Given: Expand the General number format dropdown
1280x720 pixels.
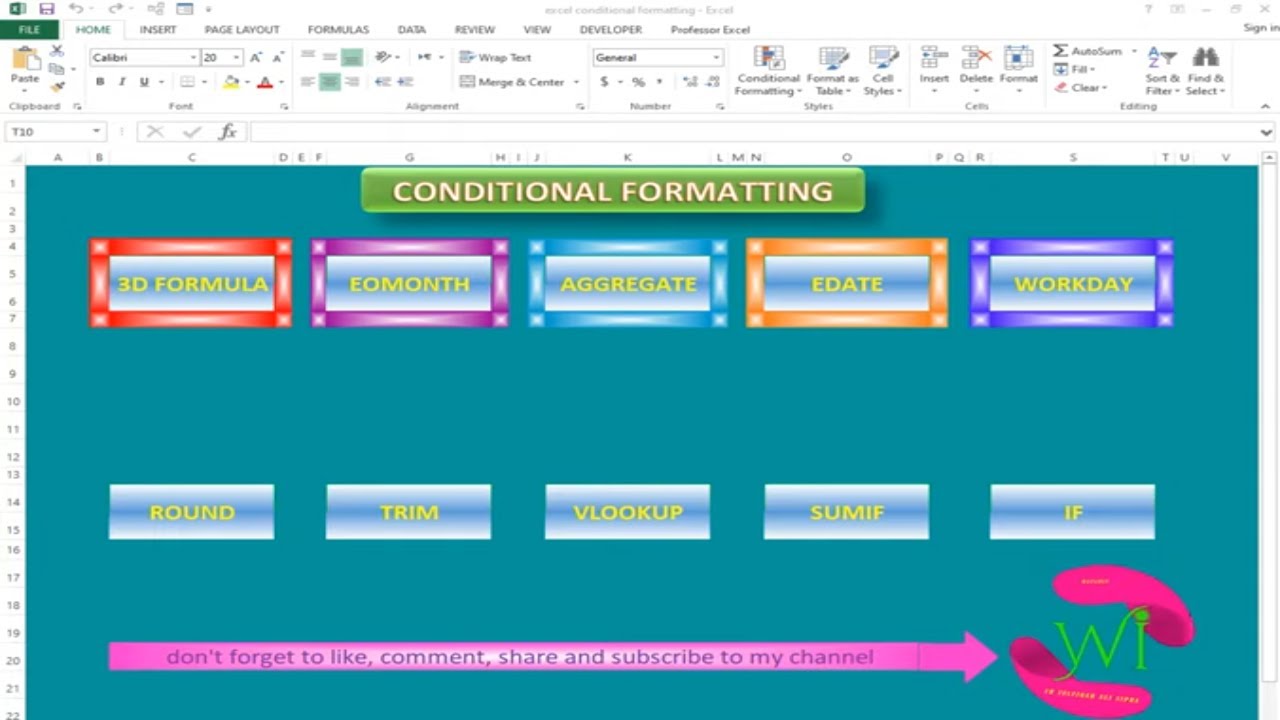Looking at the screenshot, I should 716,58.
